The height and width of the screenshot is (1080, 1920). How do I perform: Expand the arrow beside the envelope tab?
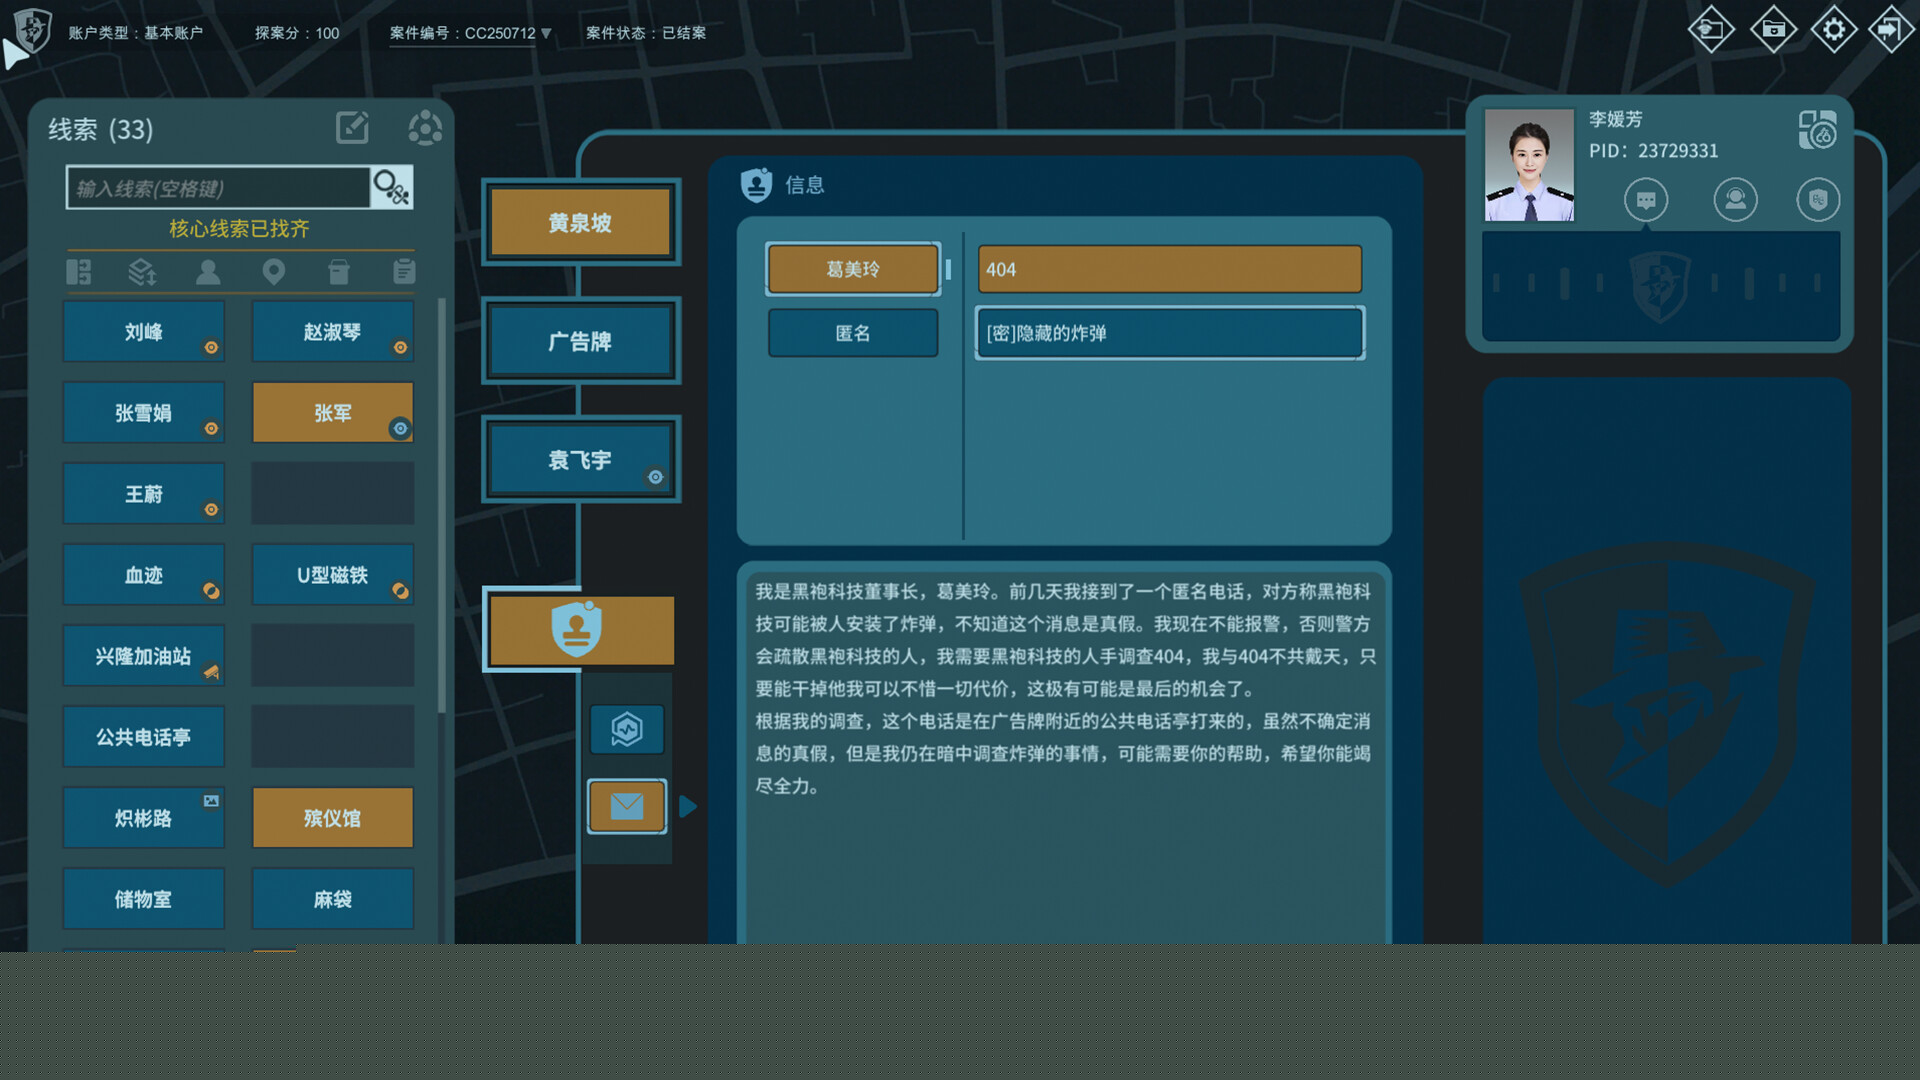point(688,806)
